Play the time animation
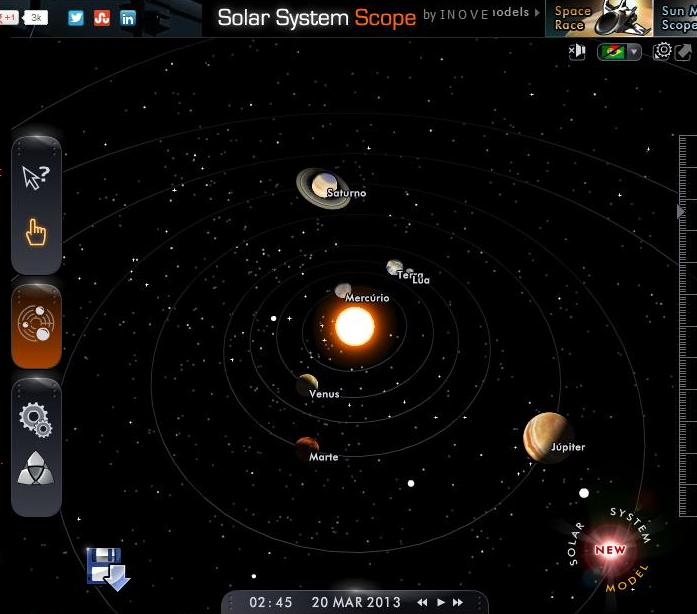This screenshot has height=614, width=697. click(x=441, y=602)
